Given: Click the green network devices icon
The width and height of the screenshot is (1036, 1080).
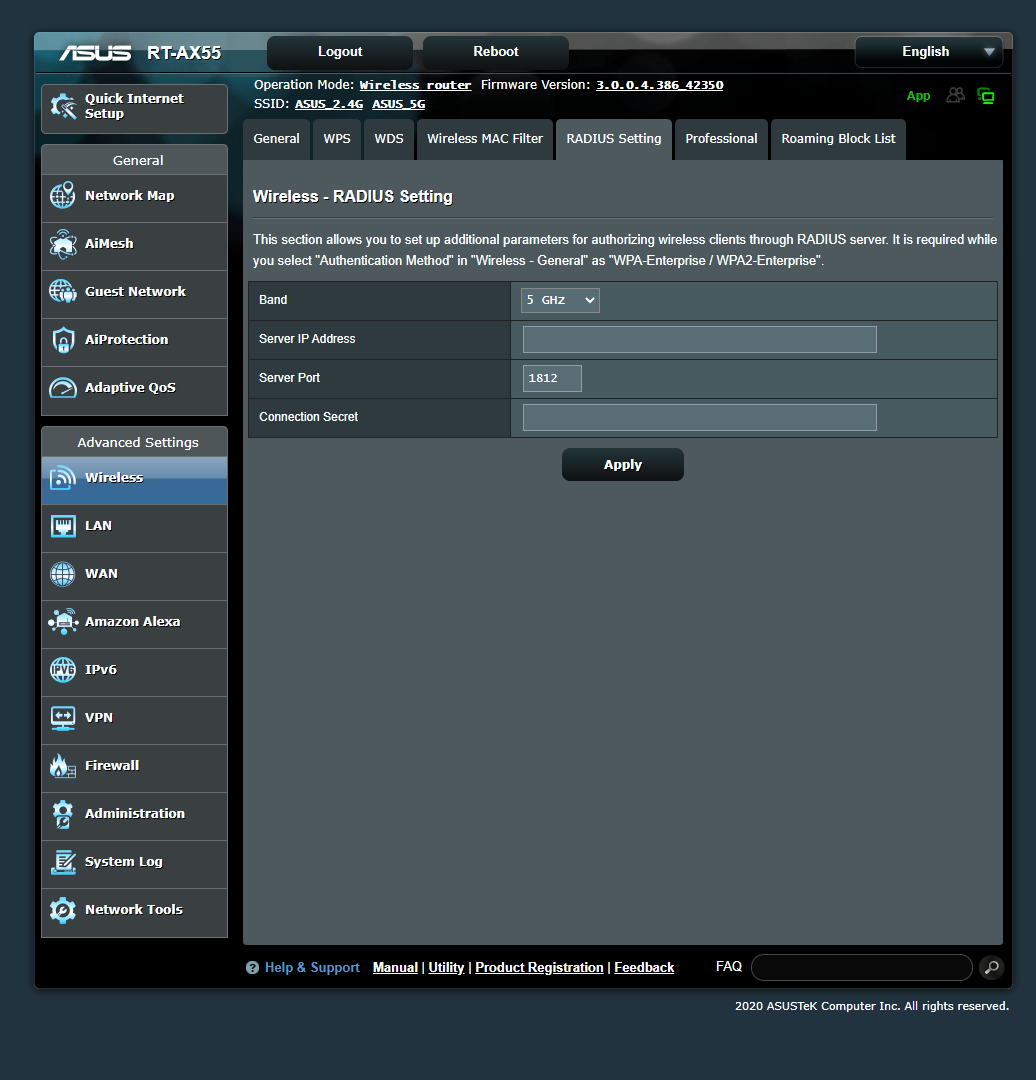Looking at the screenshot, I should click(x=986, y=96).
